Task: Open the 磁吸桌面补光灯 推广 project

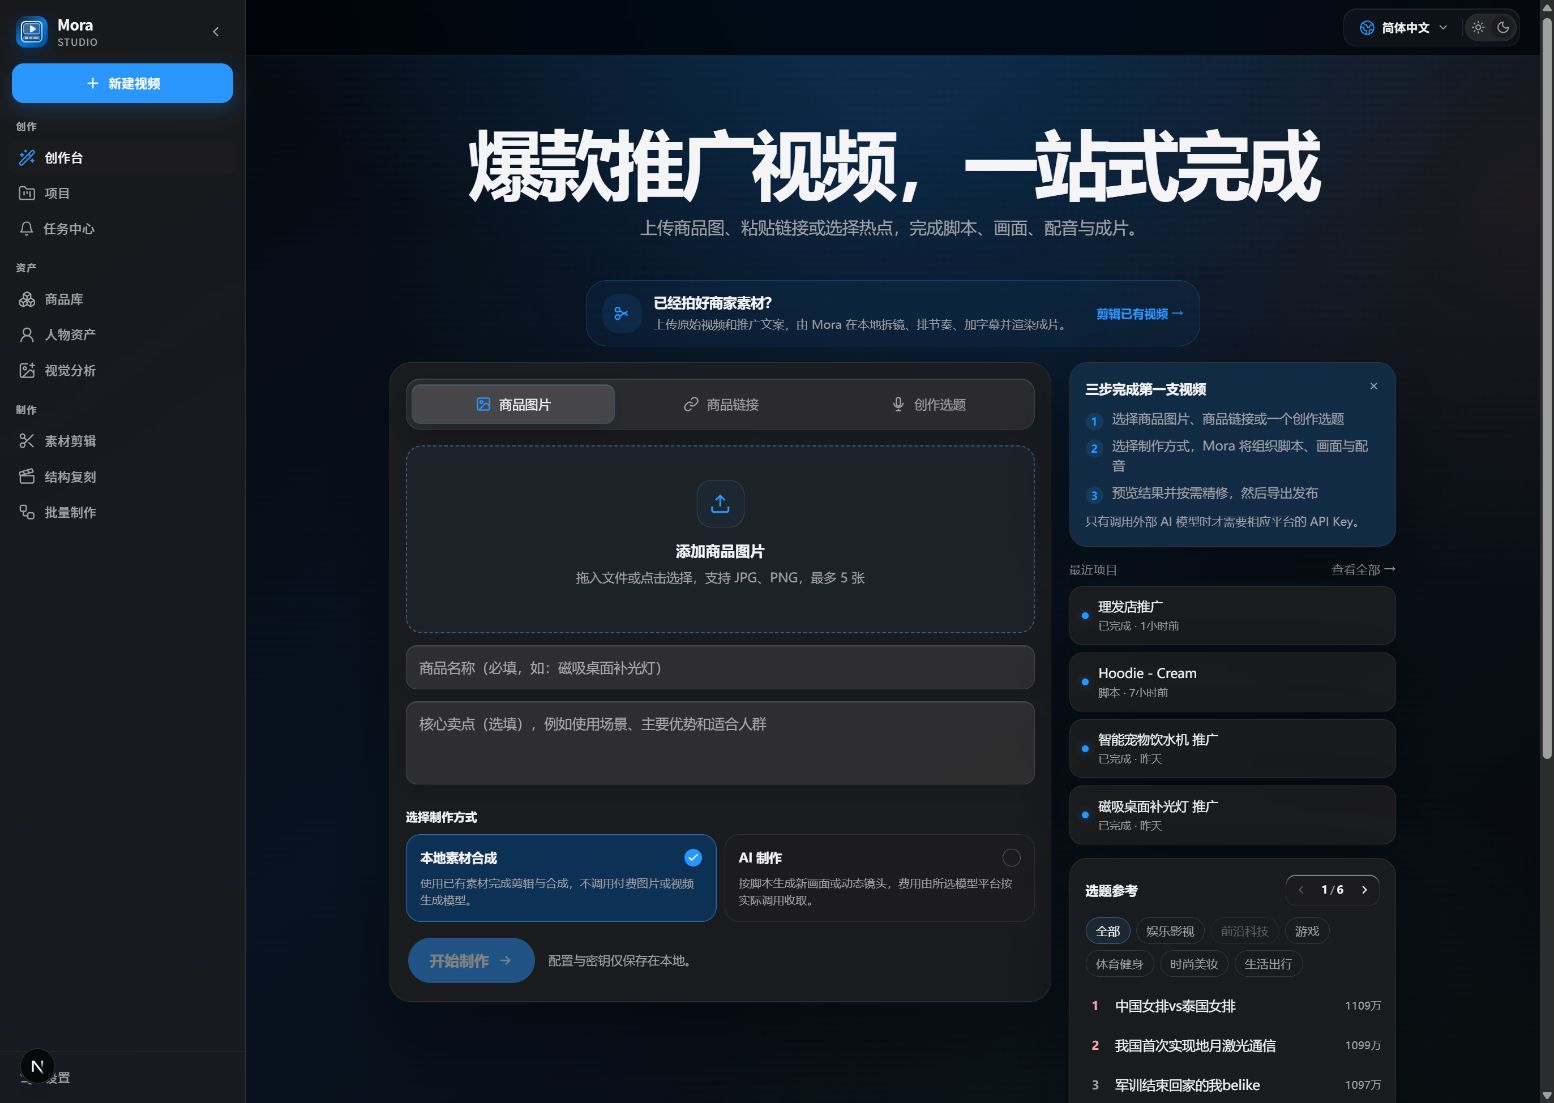Action: [x=1232, y=815]
